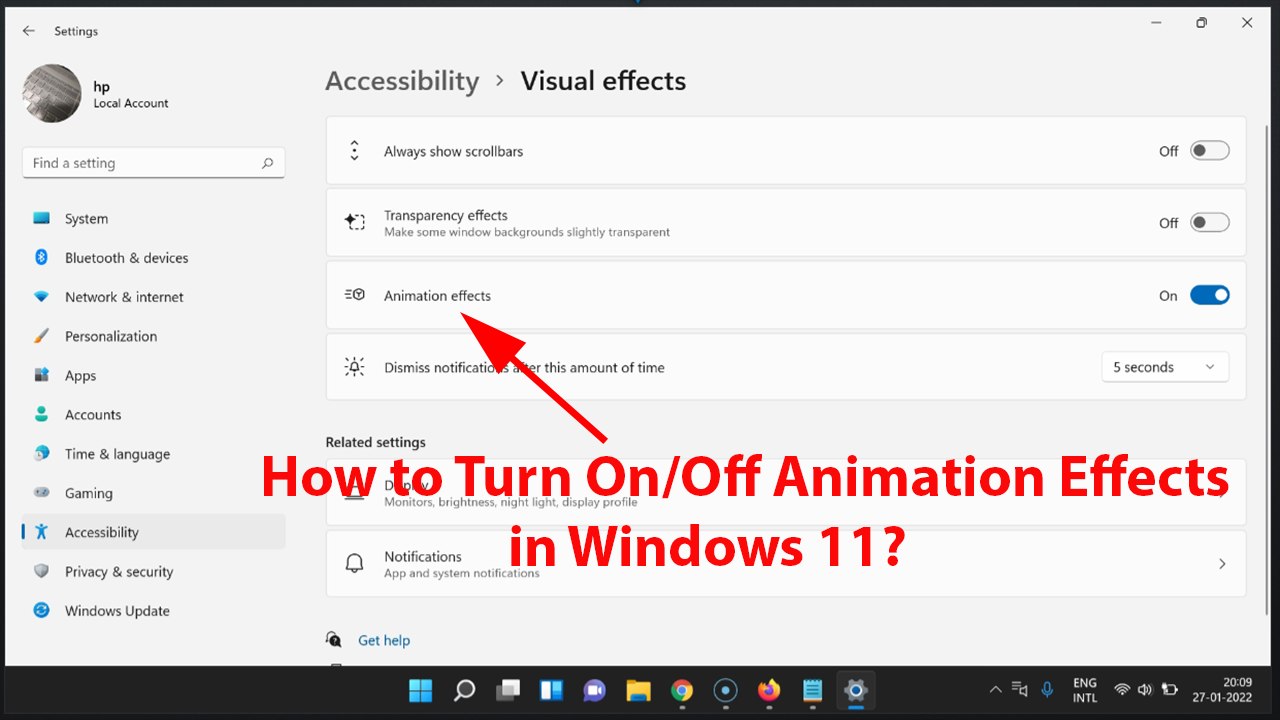The width and height of the screenshot is (1280, 720).
Task: Open taskbar Search
Action: click(465, 690)
